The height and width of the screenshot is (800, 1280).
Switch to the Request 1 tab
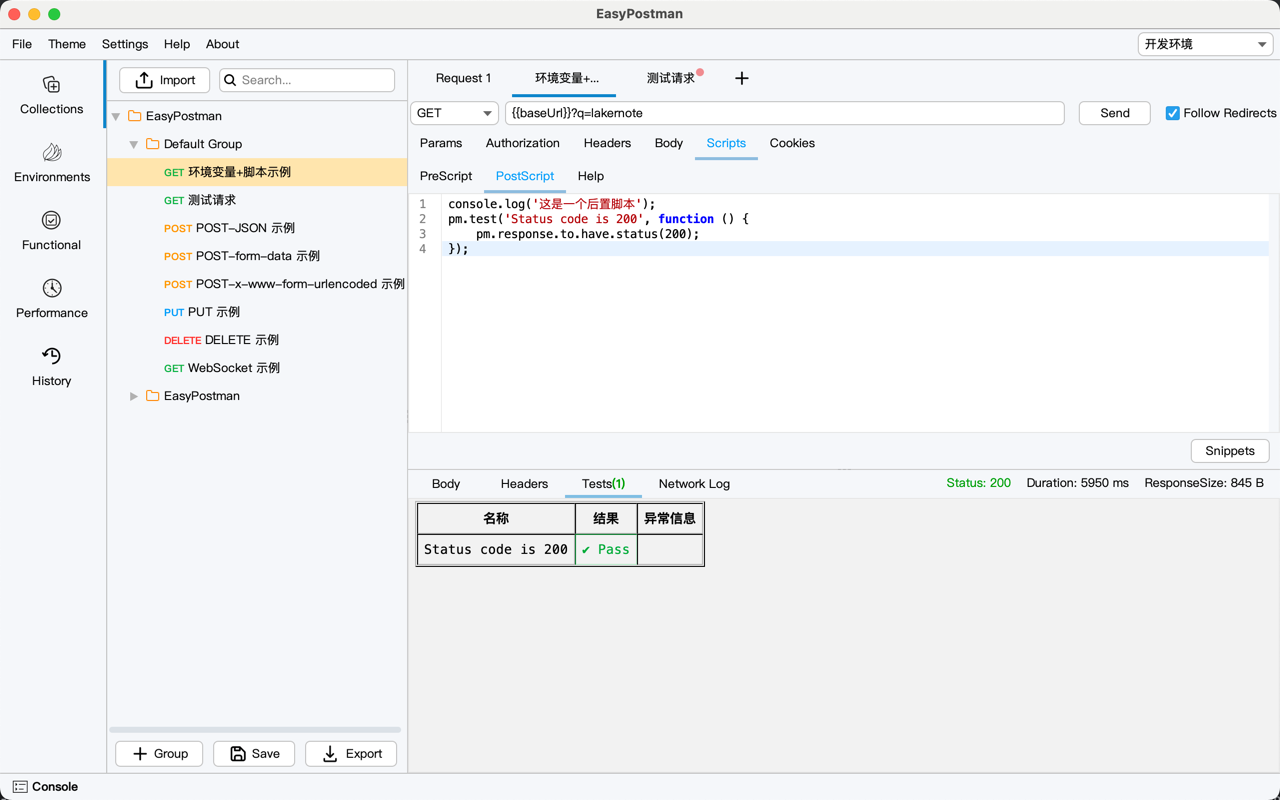463,78
